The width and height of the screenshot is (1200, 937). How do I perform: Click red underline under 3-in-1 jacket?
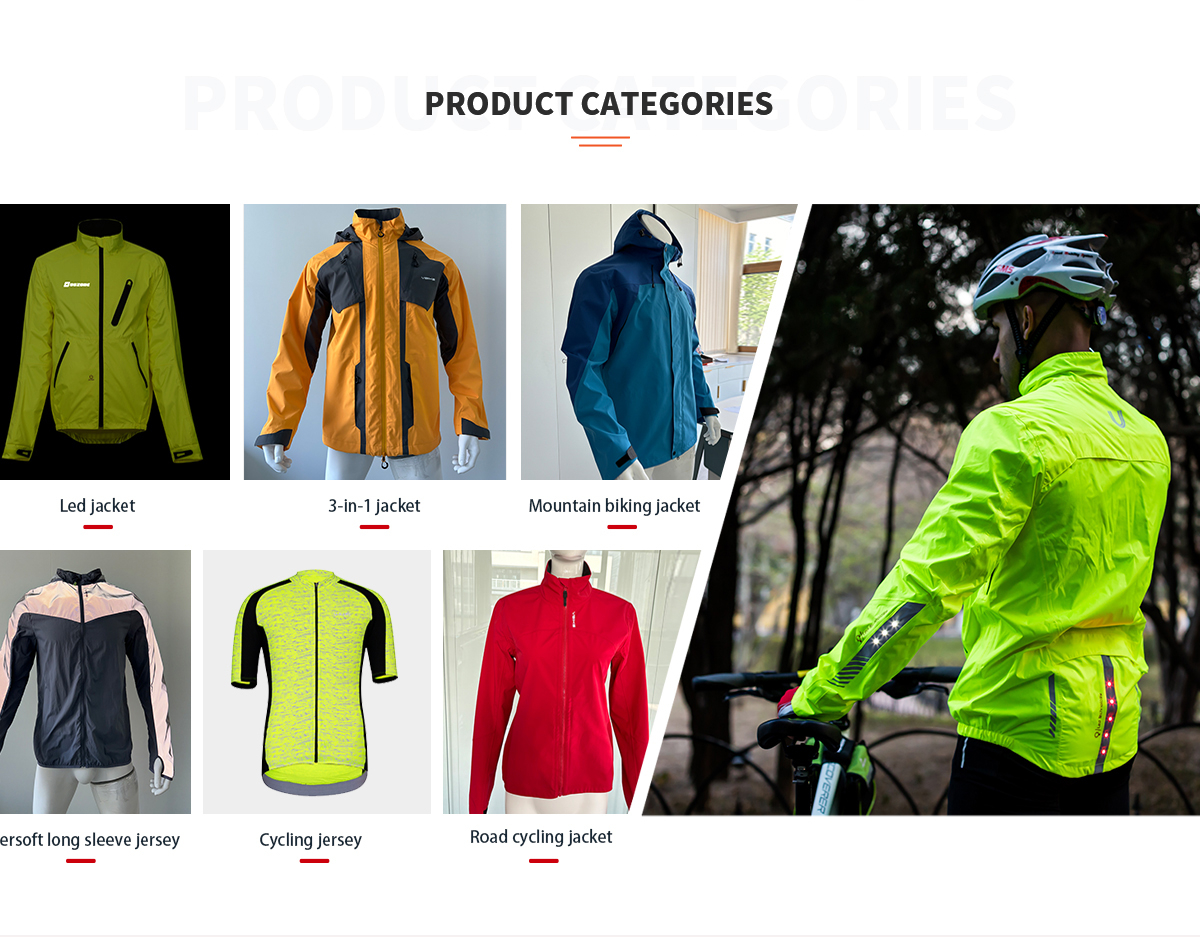(374, 527)
